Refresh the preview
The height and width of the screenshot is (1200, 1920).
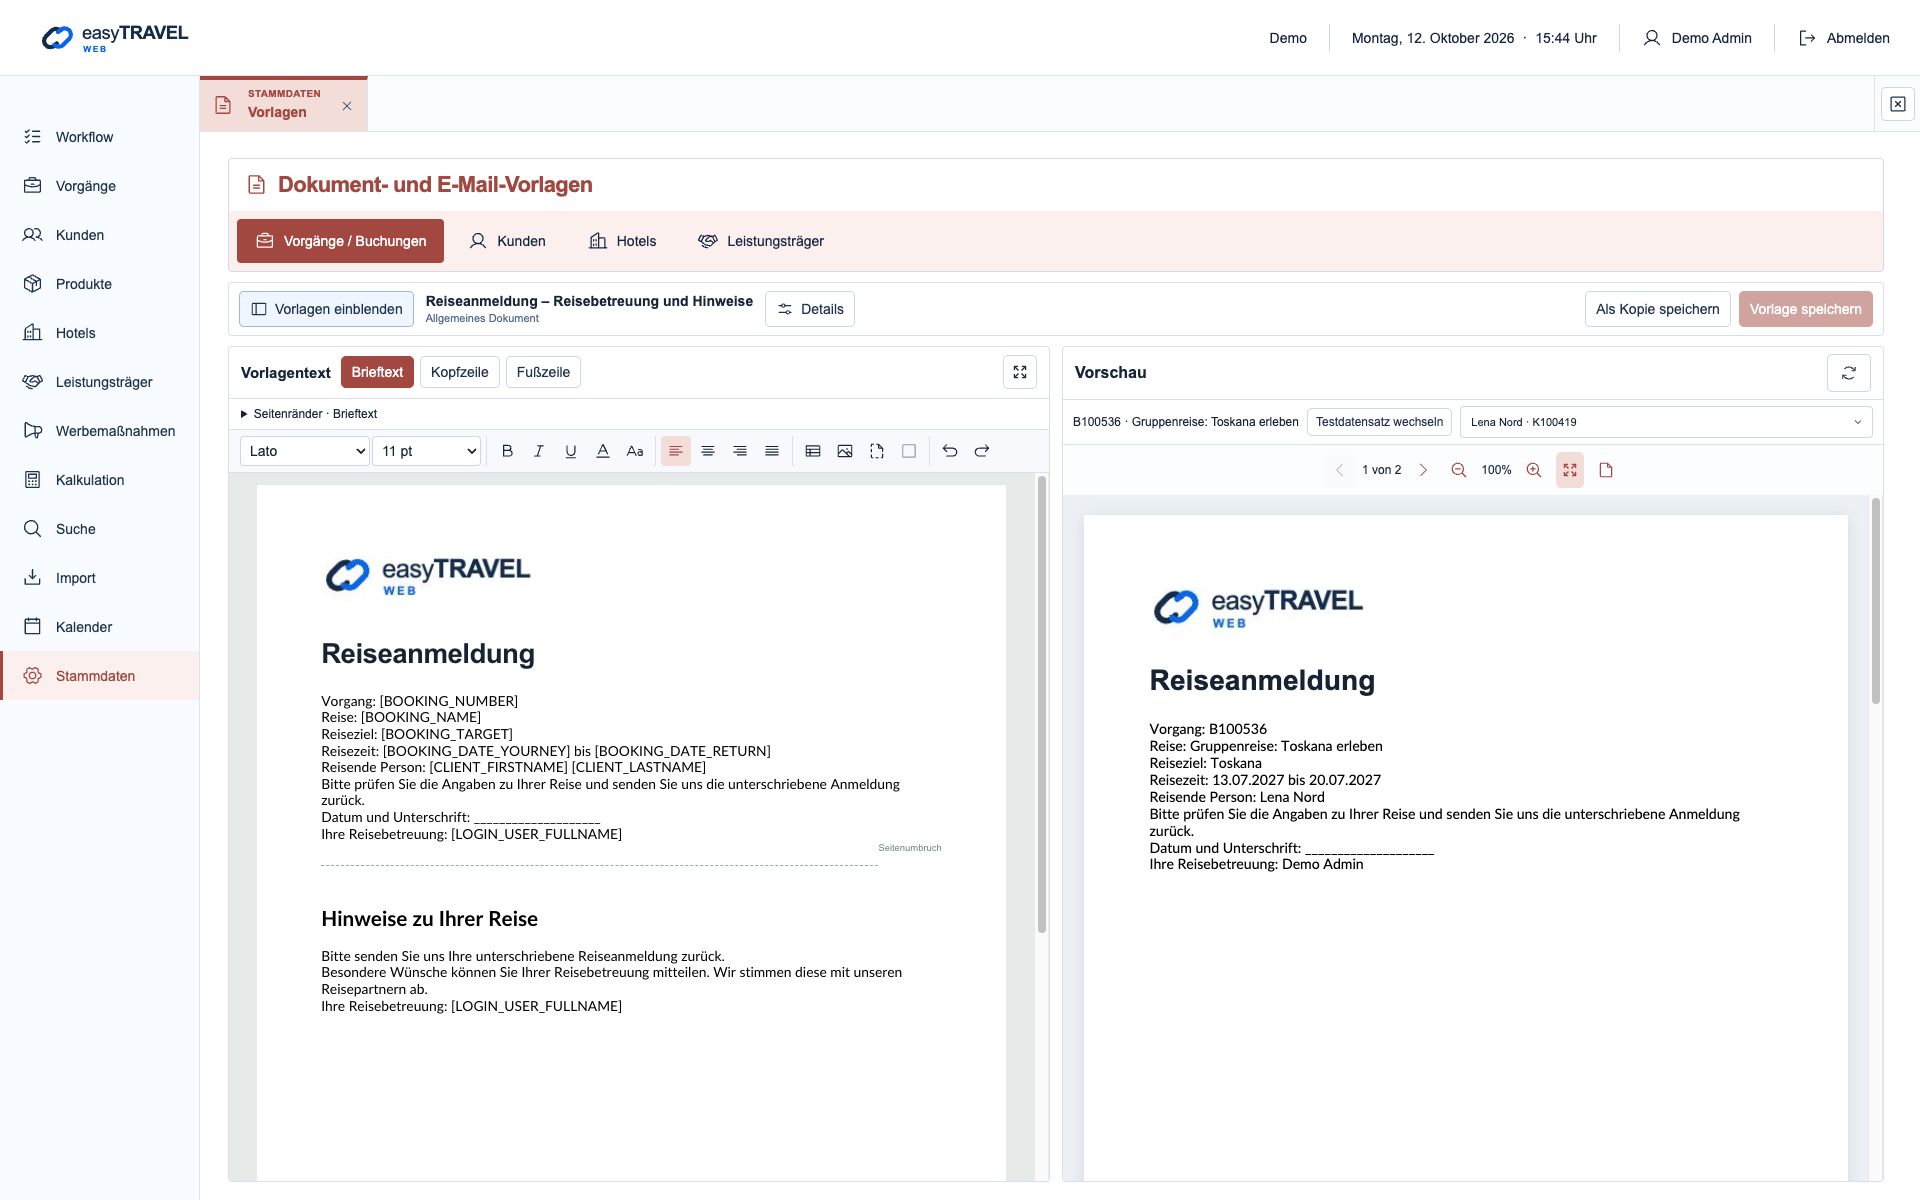point(1849,372)
